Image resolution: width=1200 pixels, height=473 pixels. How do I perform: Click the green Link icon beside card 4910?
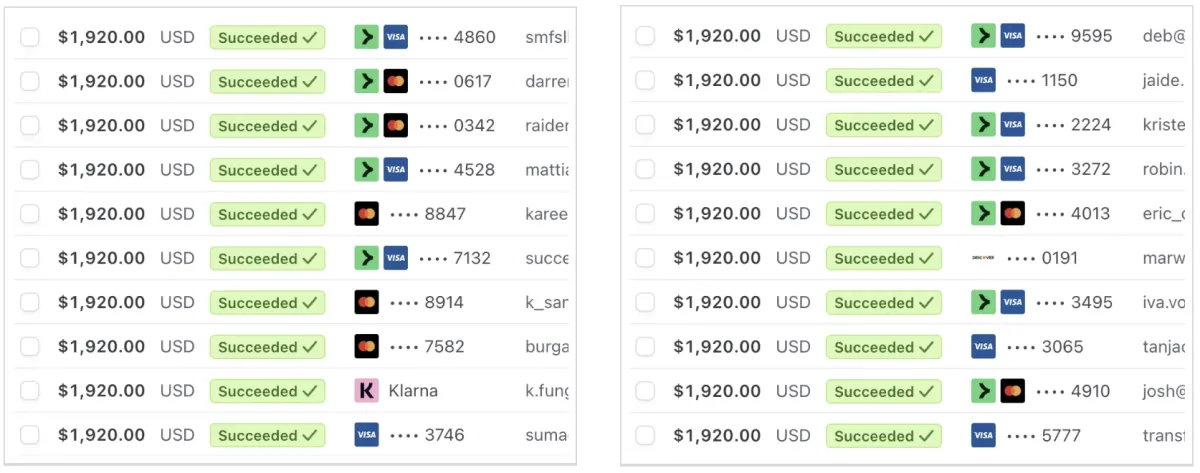tap(984, 391)
